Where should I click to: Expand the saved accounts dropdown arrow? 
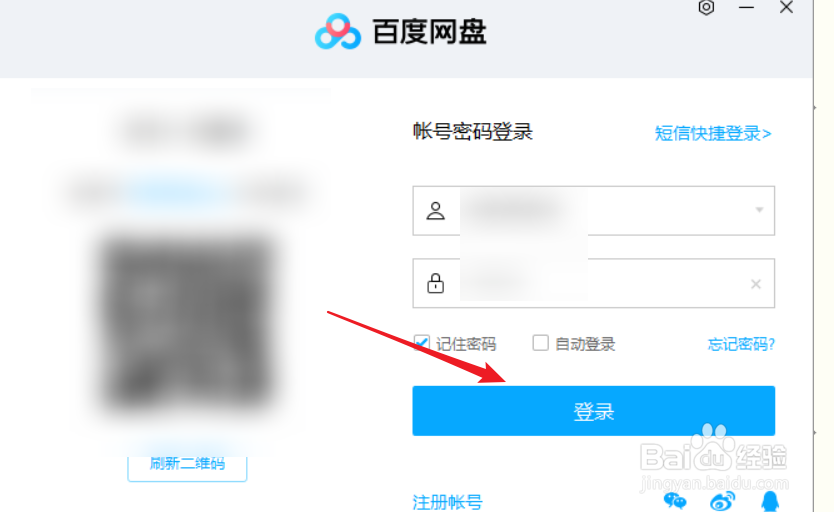click(760, 210)
